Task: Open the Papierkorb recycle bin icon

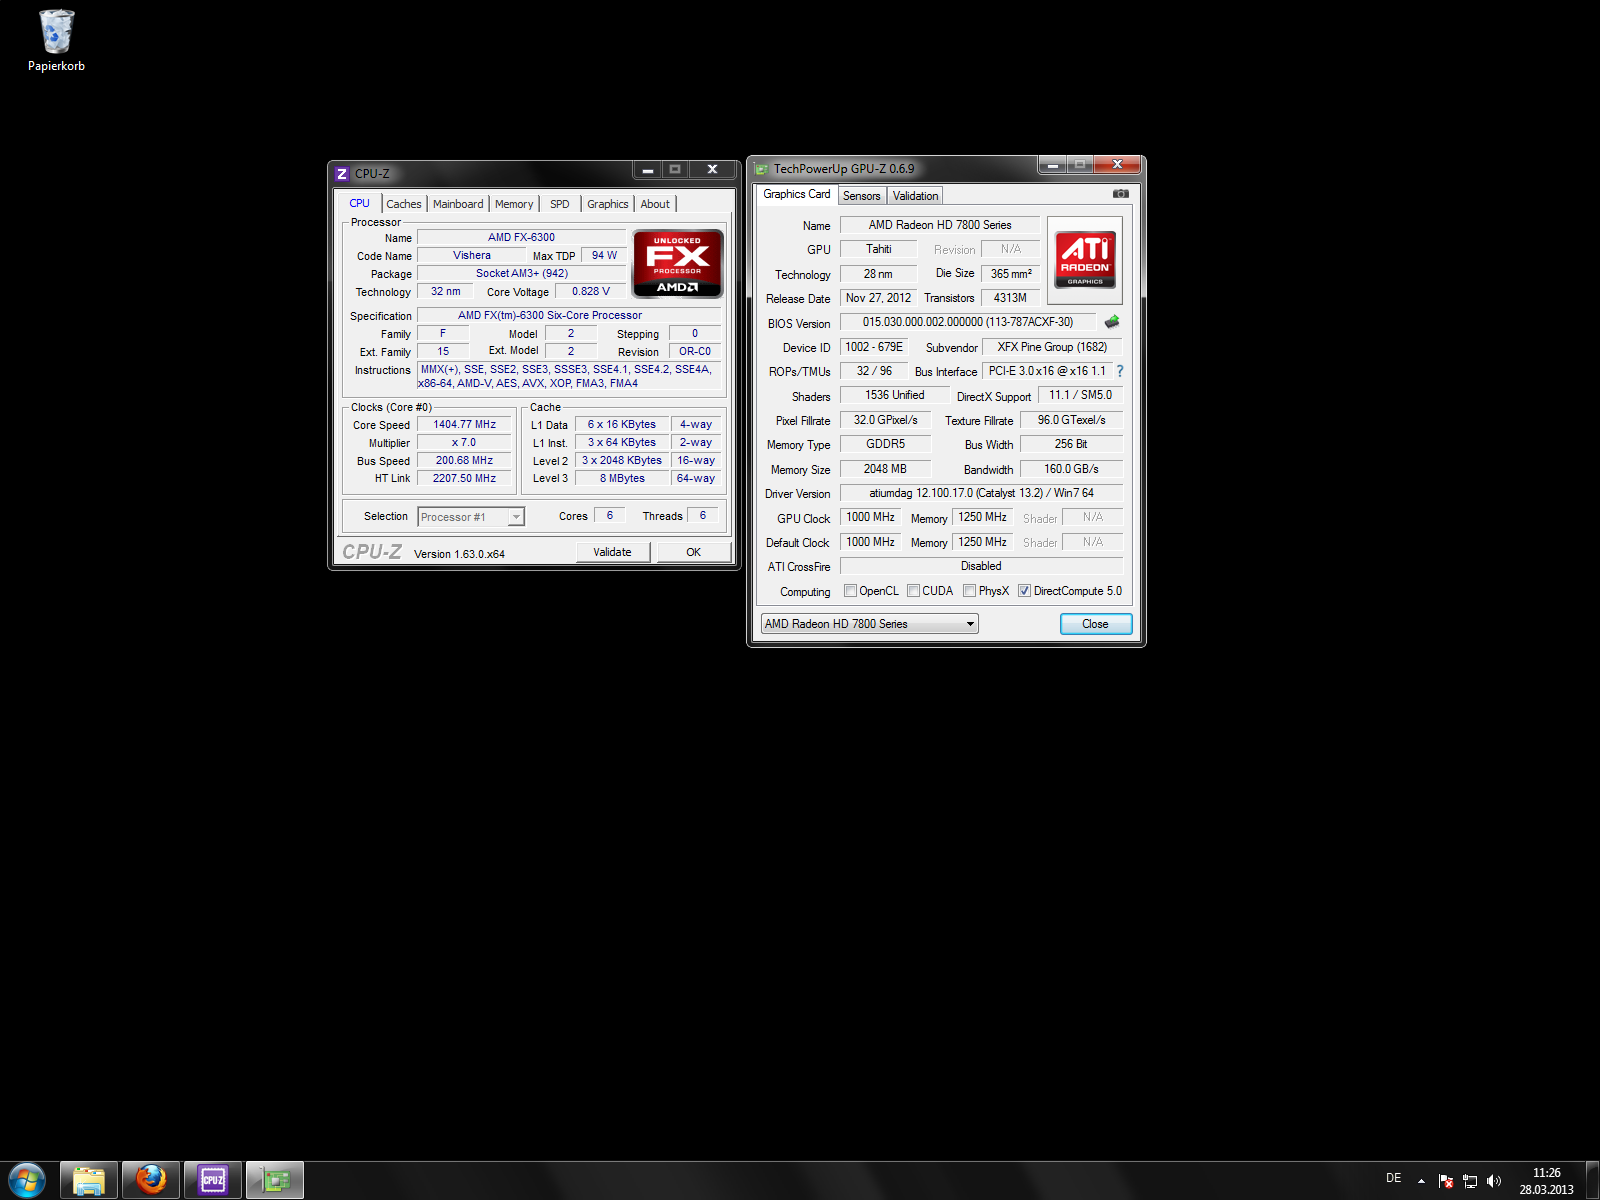Action: (56, 40)
